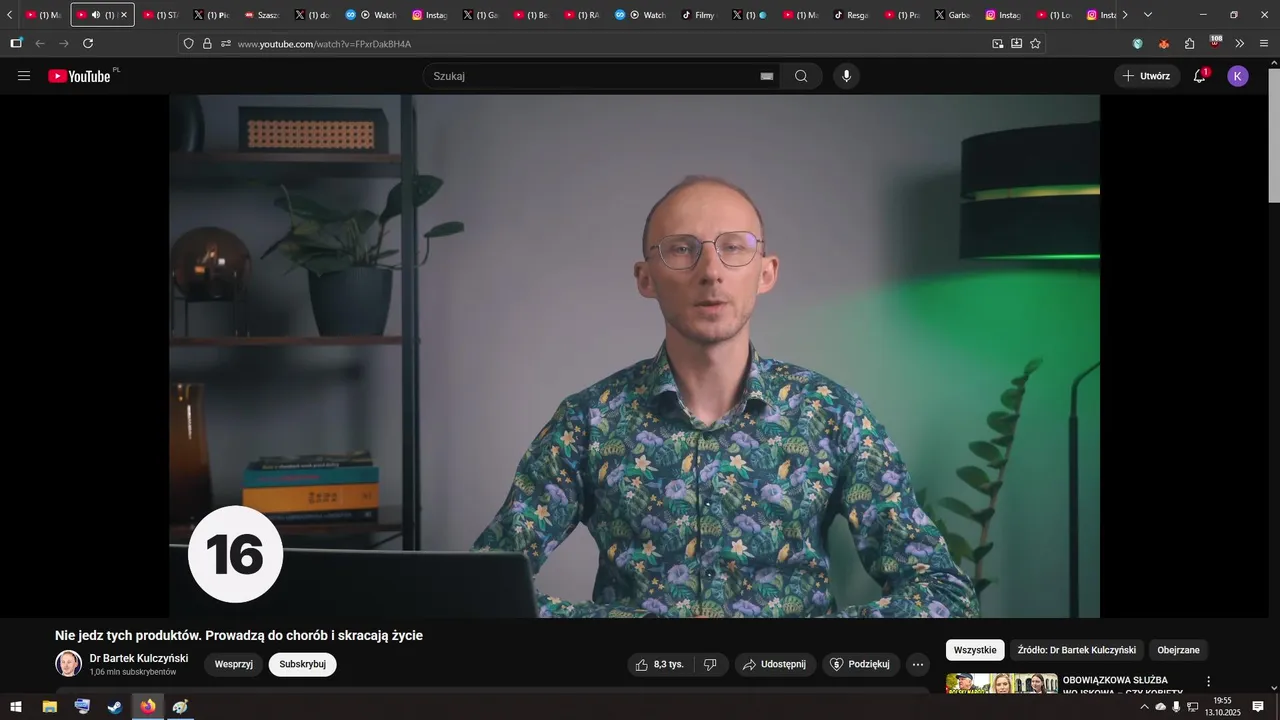List all tabs dropdown arrow
The height and width of the screenshot is (720, 1280).
(x=1148, y=15)
